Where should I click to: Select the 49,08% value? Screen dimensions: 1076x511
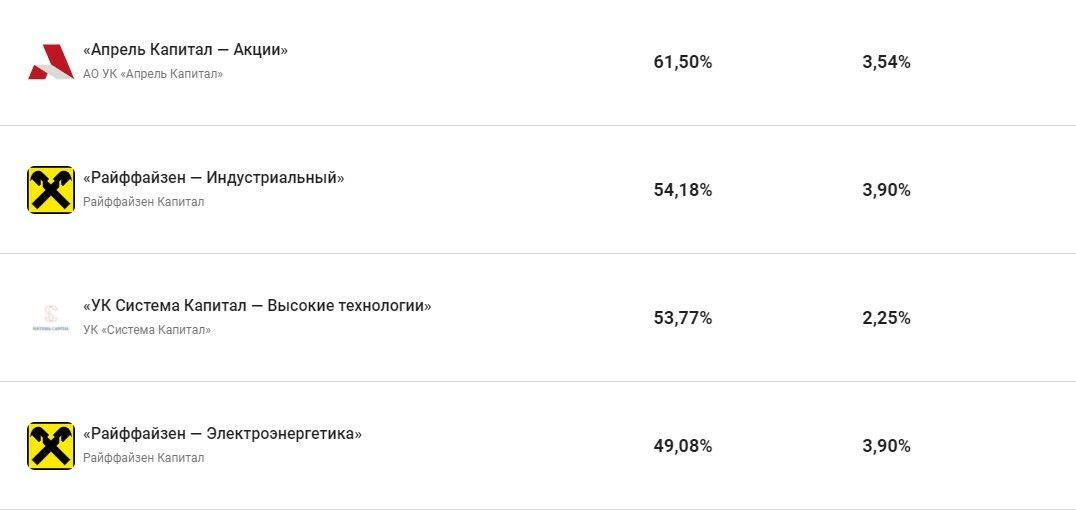pos(682,446)
